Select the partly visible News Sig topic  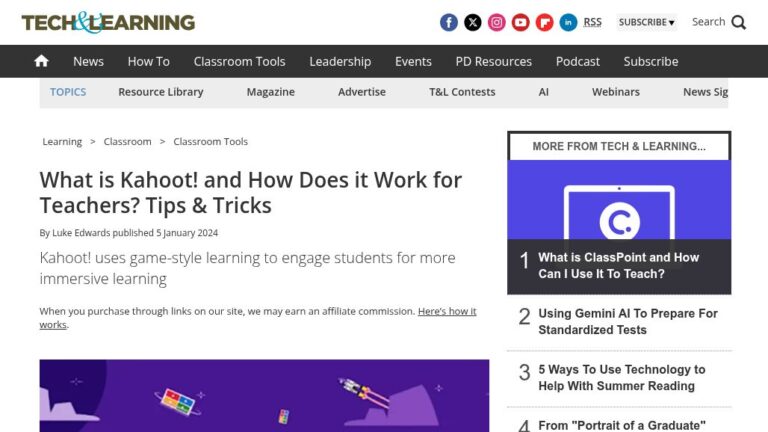tap(705, 92)
